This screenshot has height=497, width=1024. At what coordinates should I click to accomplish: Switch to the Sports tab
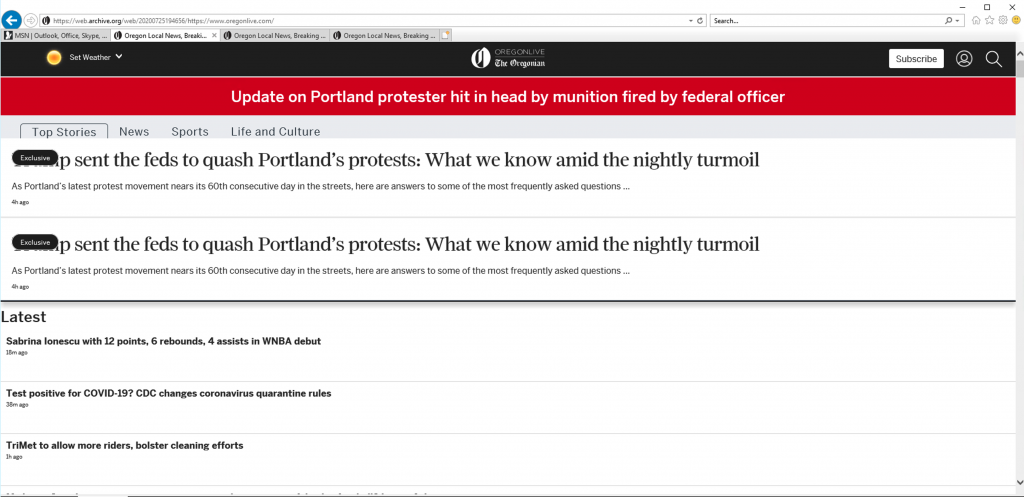tap(190, 132)
